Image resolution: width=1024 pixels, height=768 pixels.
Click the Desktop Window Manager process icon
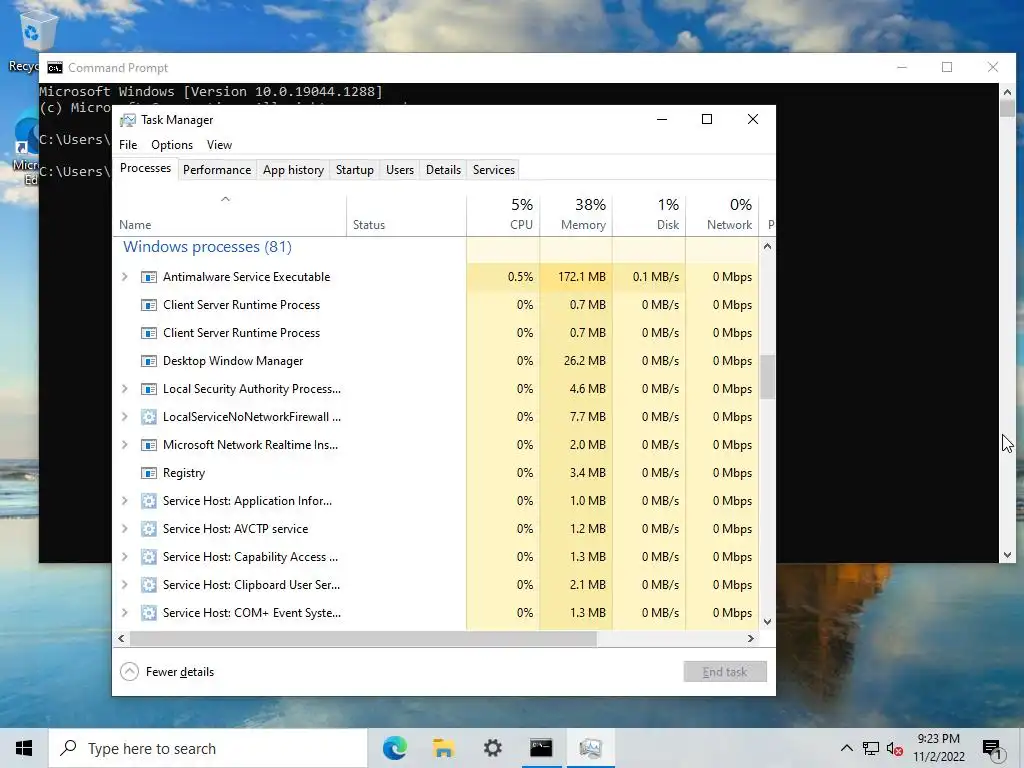(149, 361)
